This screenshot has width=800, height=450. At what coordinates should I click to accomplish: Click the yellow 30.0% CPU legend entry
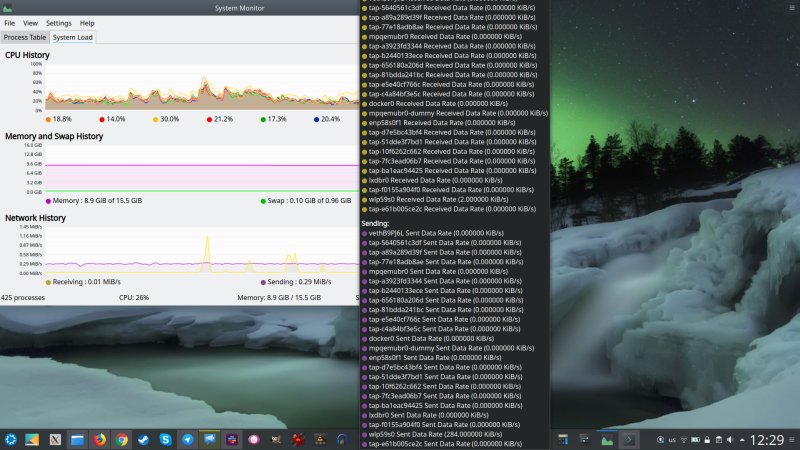[166, 119]
